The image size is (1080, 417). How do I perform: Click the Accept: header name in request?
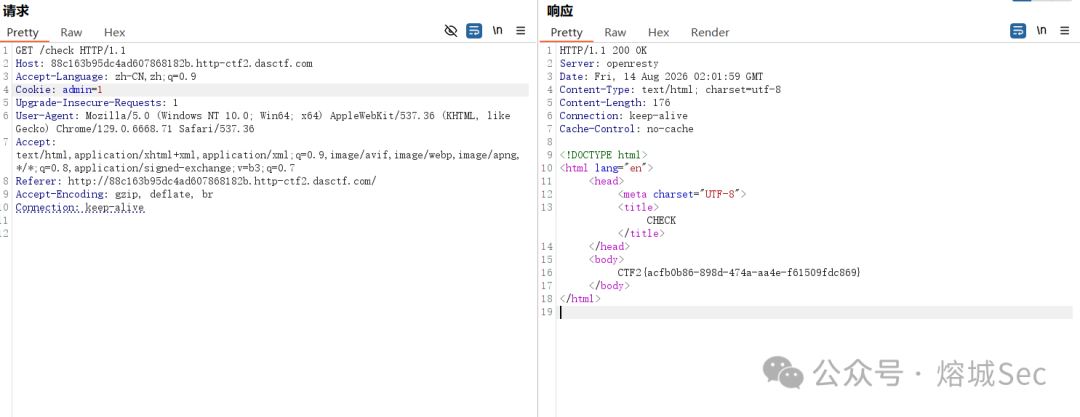coord(34,142)
